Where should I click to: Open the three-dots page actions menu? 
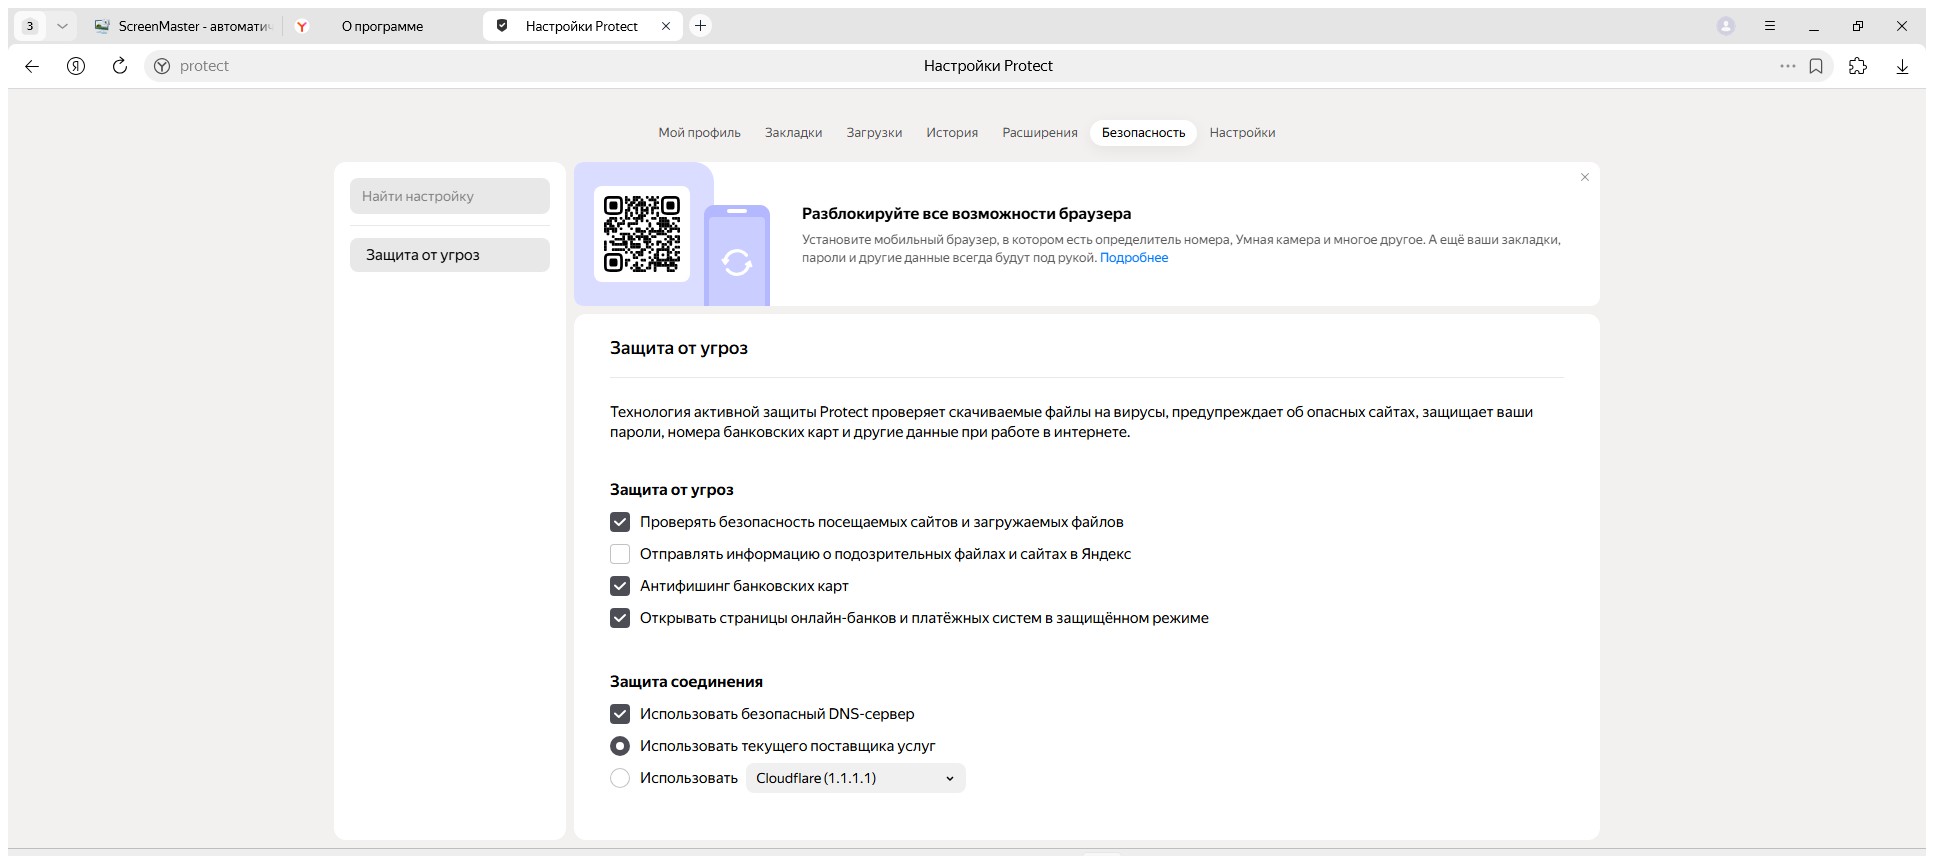click(x=1788, y=66)
